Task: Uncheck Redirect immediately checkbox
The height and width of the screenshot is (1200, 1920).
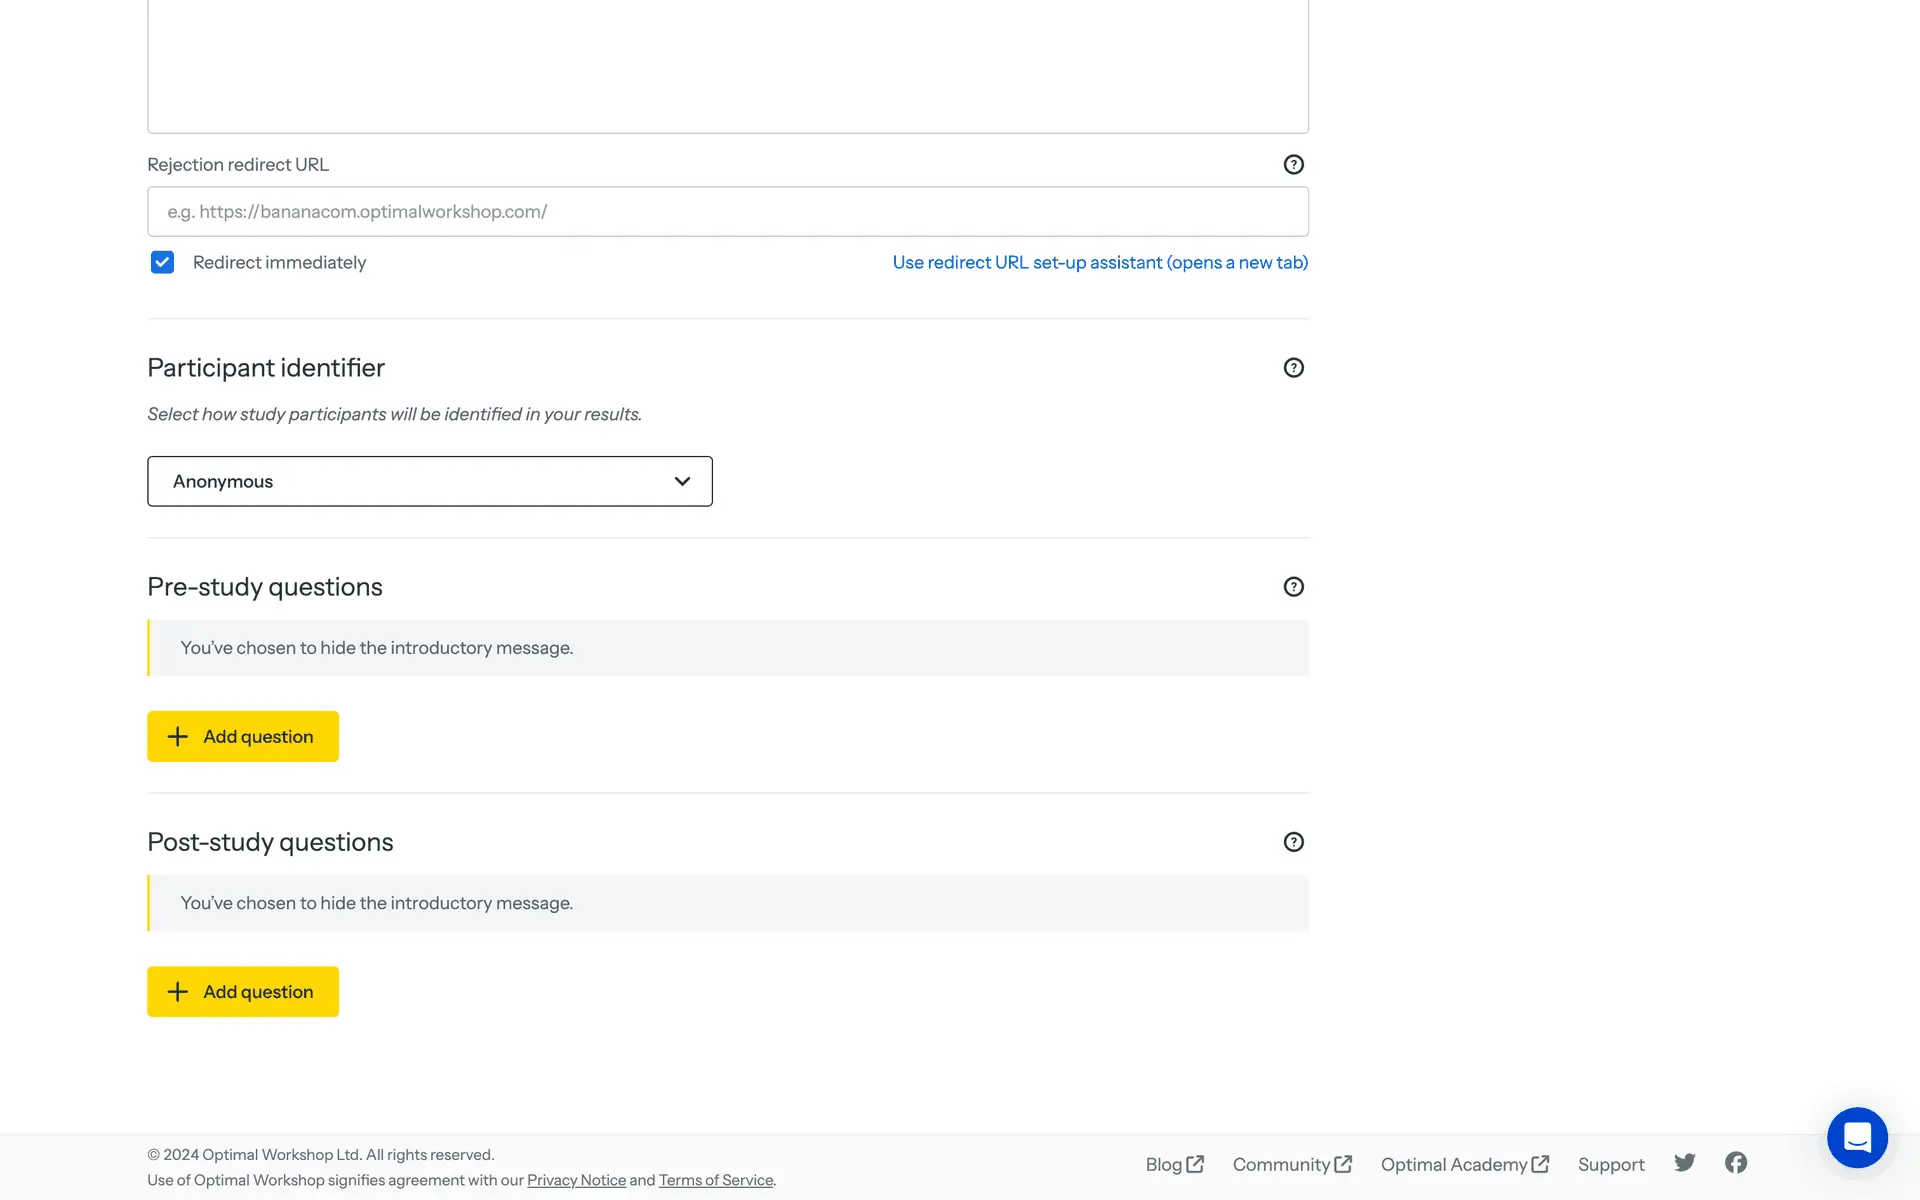Action: [162, 262]
